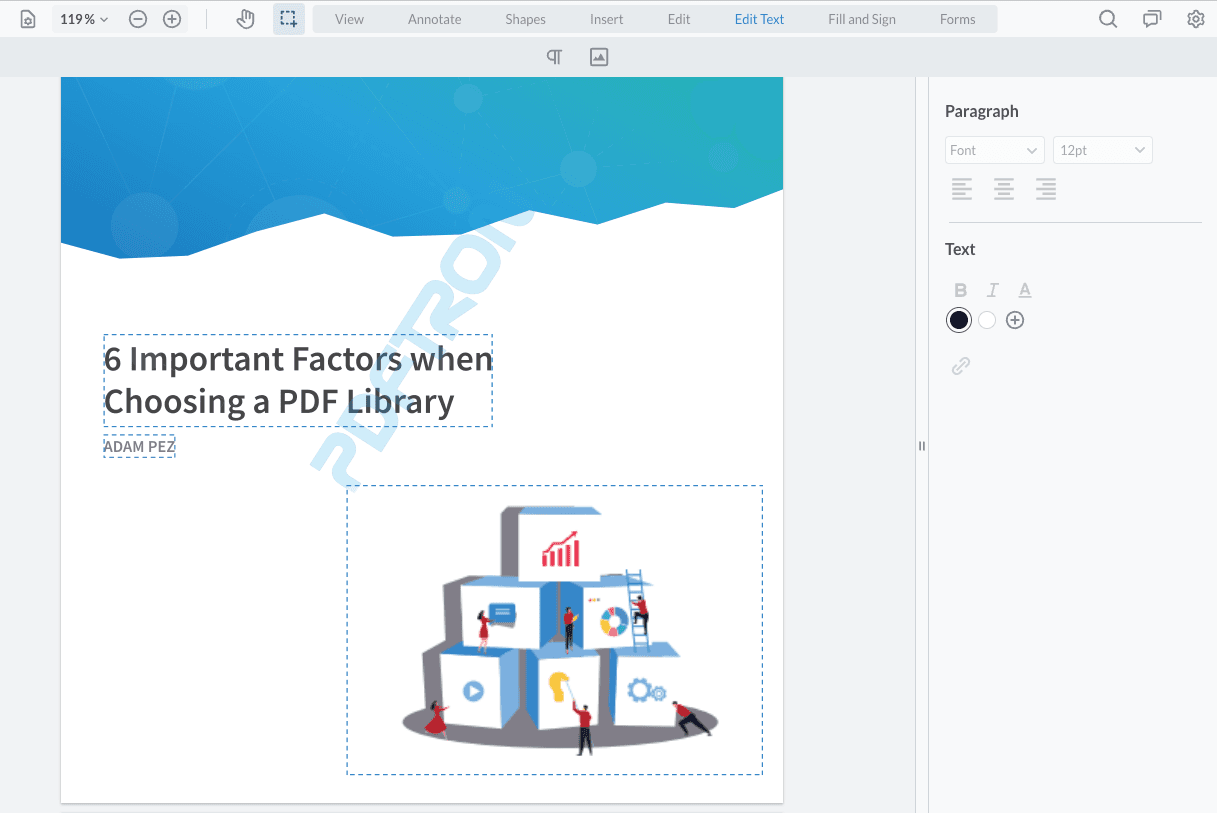This screenshot has width=1217, height=813.
Task: Open the search magnifier icon
Action: coord(1108,19)
